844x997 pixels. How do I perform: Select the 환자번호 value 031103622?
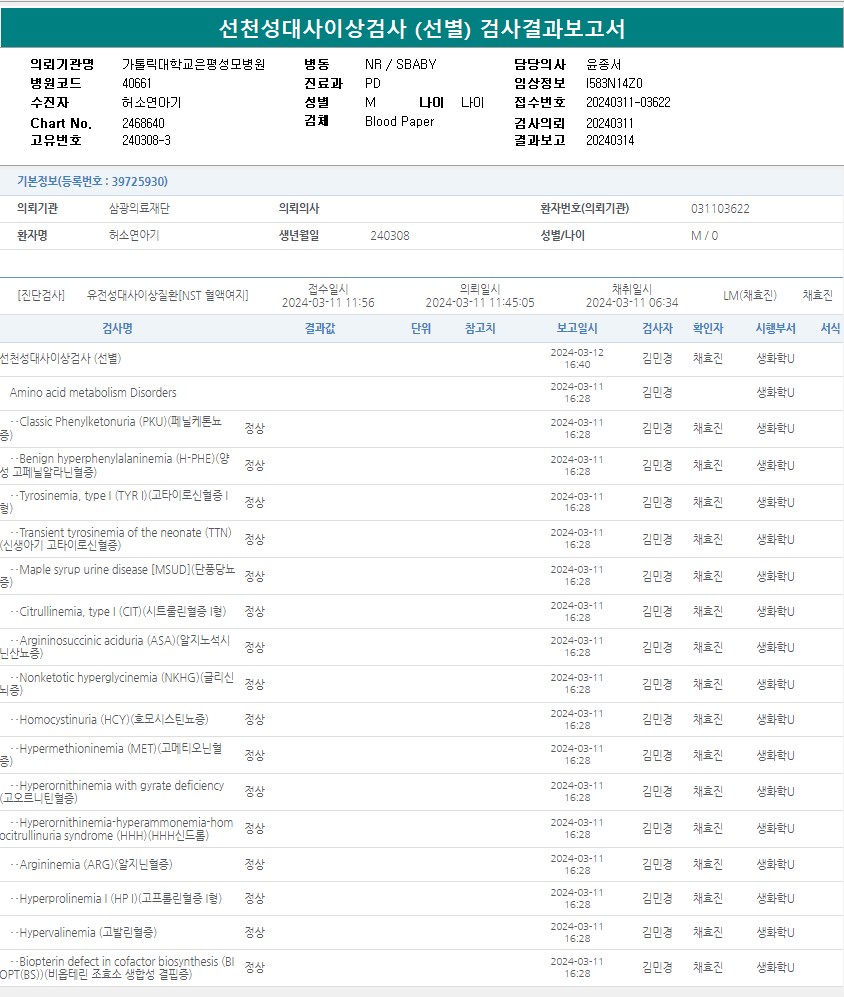click(720, 209)
